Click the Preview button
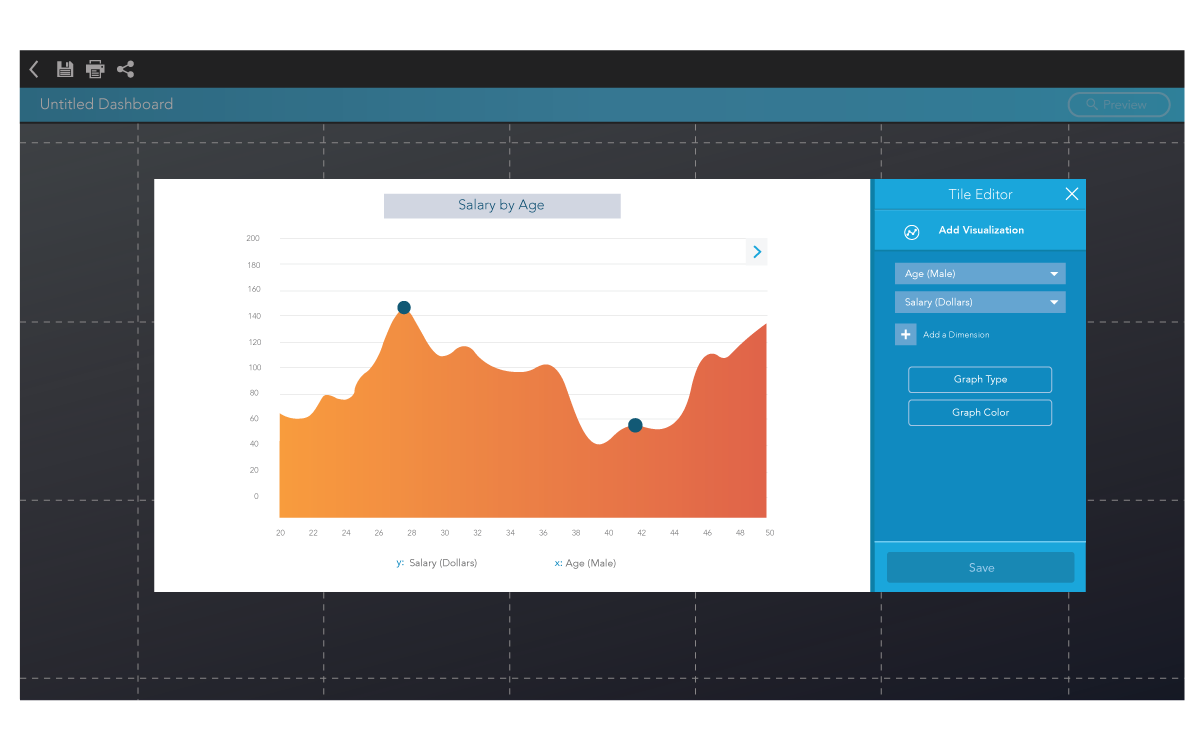The height and width of the screenshot is (750, 1200). [1119, 104]
